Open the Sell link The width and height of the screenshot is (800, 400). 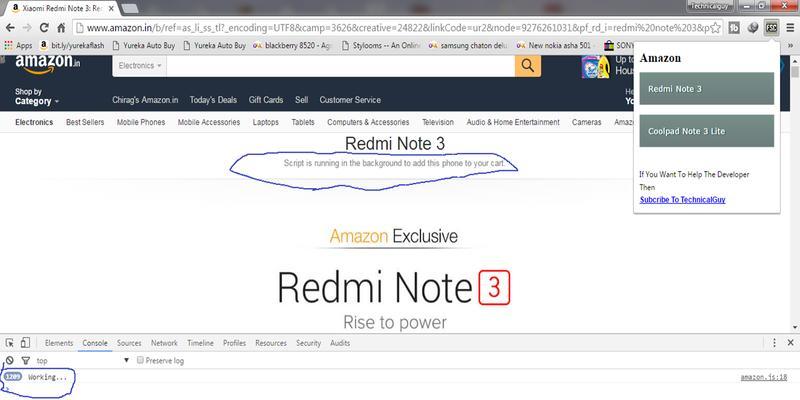point(302,99)
